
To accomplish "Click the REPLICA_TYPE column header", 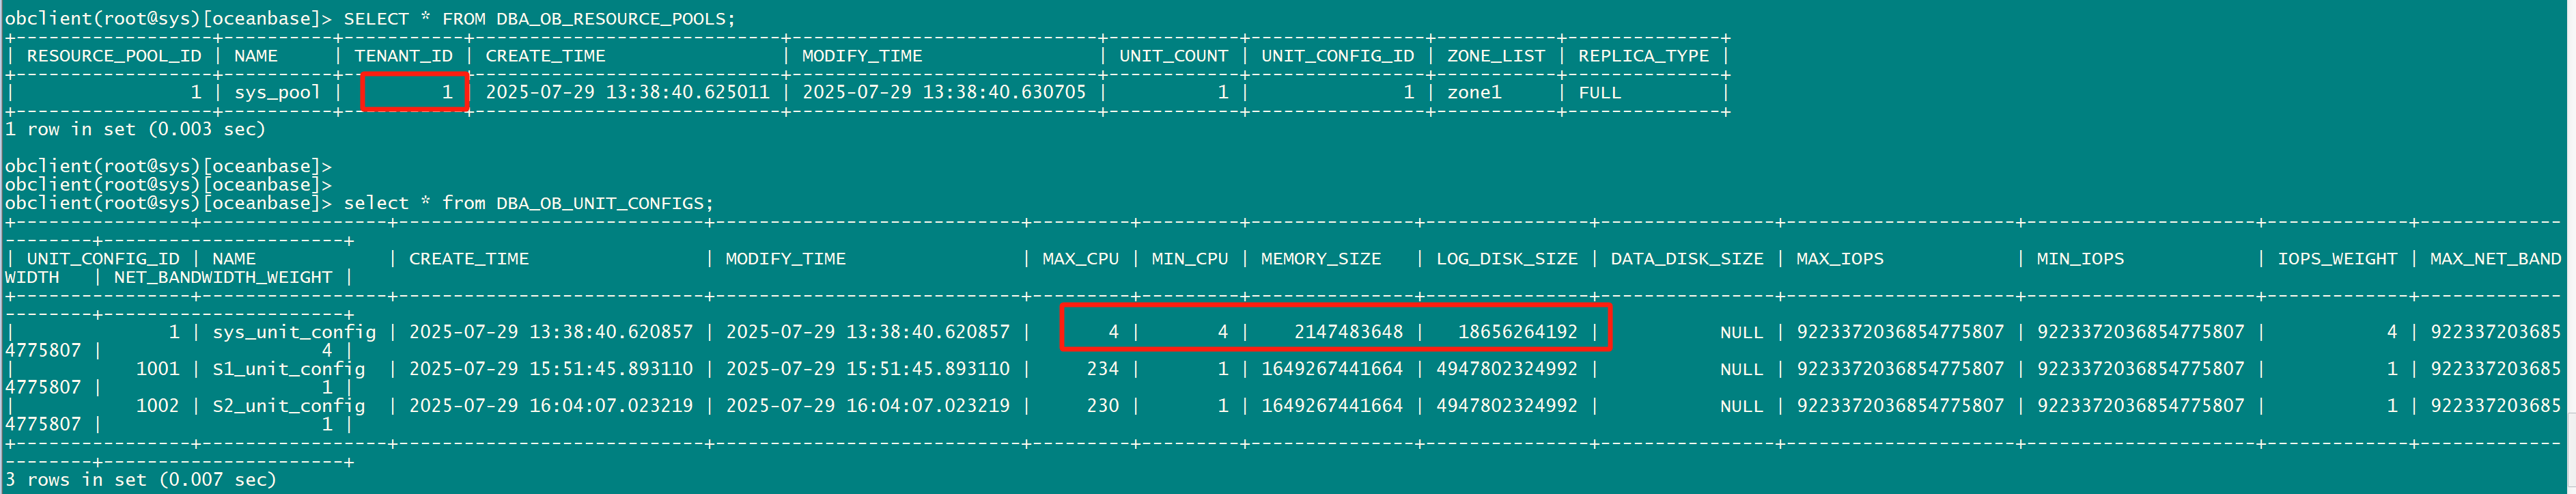I will [1644, 56].
